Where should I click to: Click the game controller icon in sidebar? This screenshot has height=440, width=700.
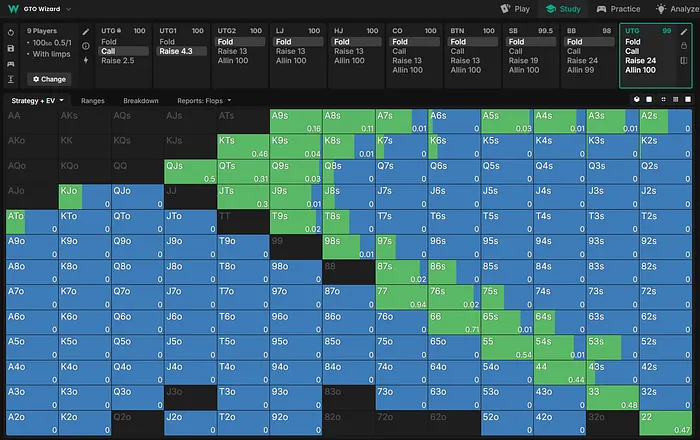point(10,62)
